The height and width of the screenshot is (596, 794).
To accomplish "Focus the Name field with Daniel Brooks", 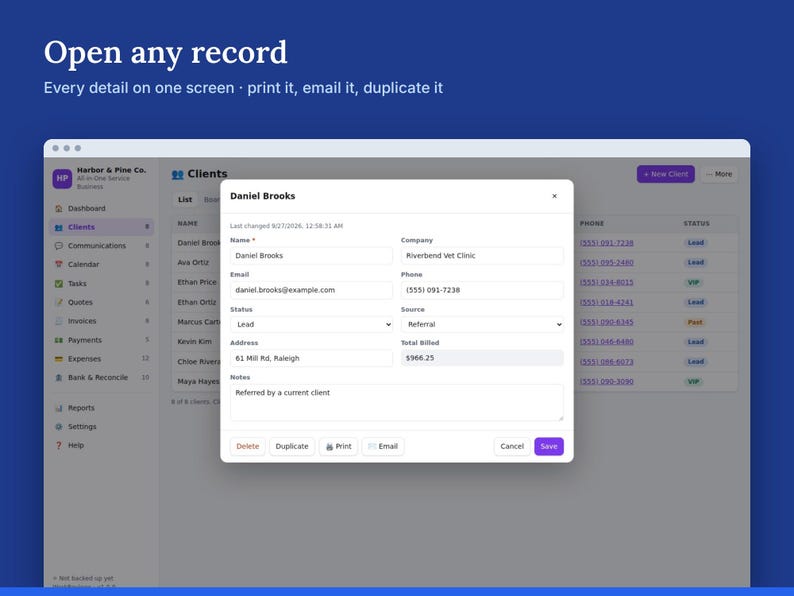I will 311,255.
